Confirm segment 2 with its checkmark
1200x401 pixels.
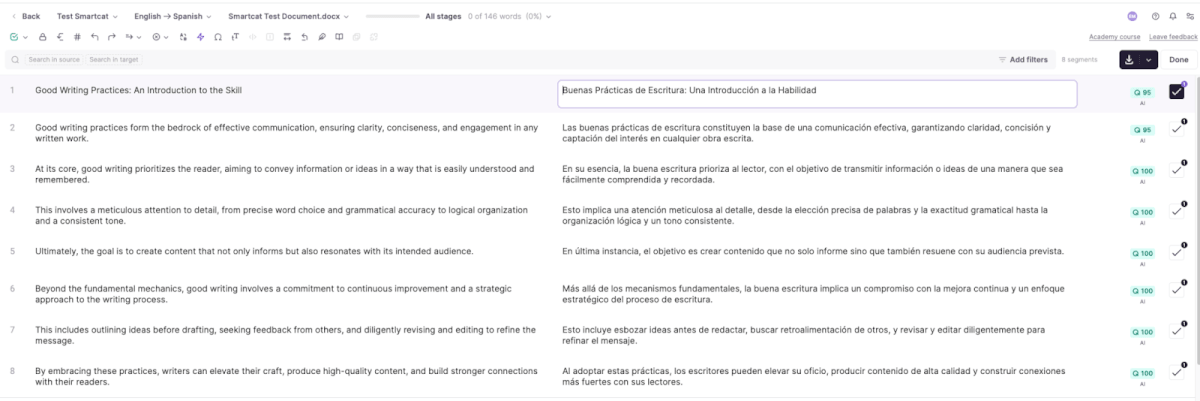(1177, 129)
